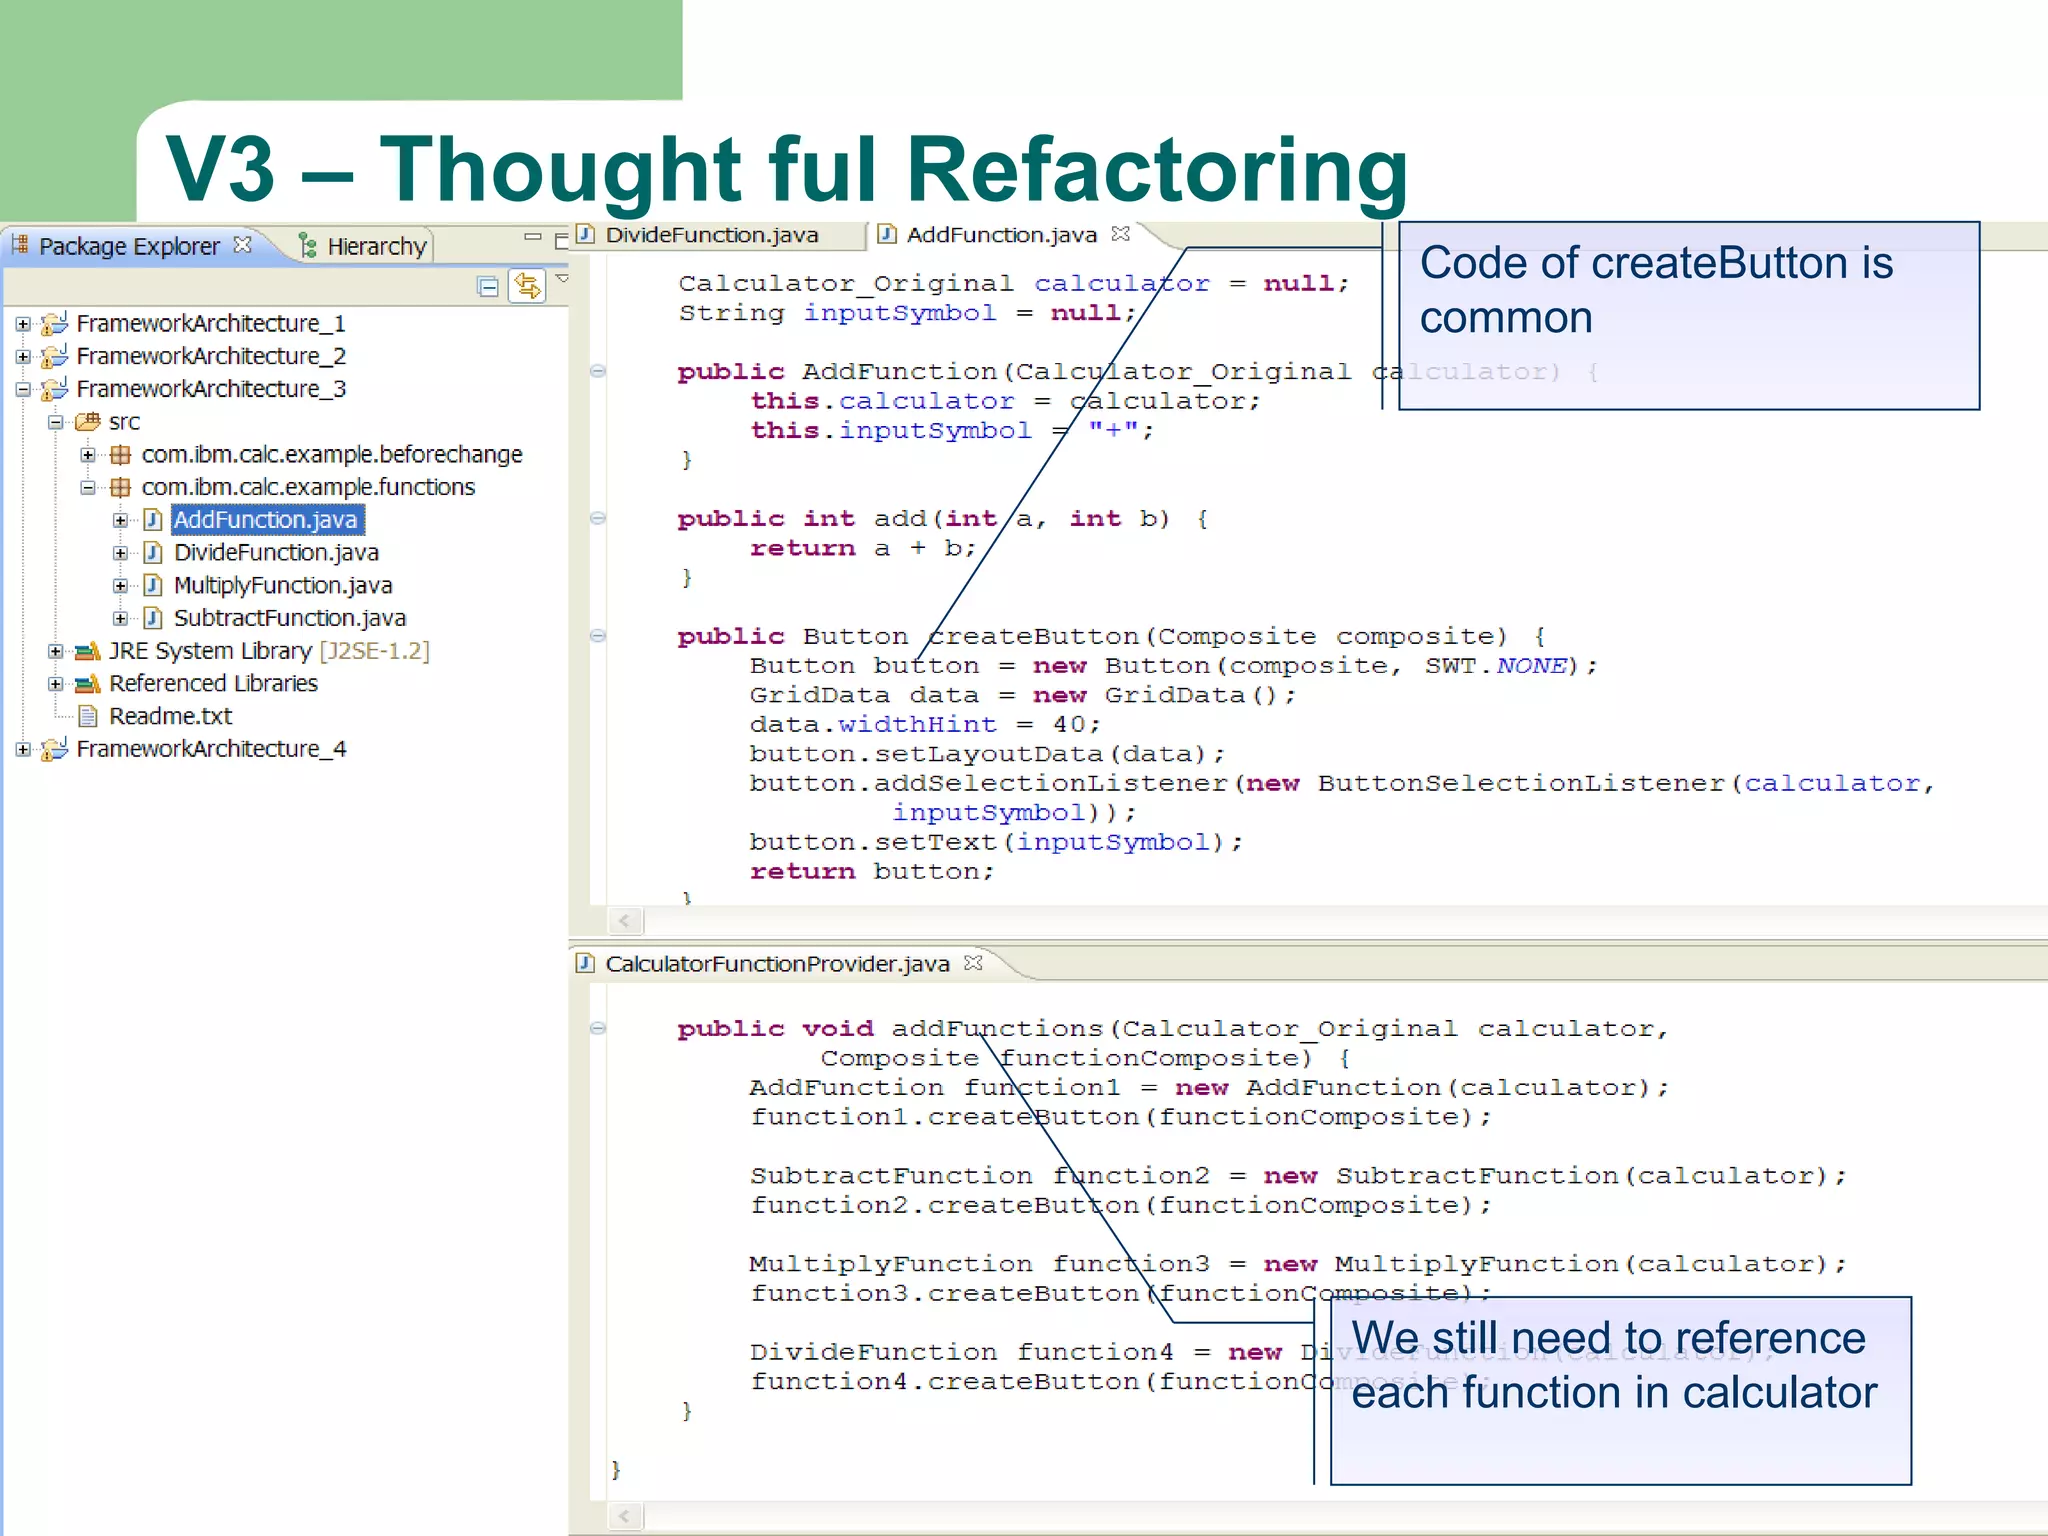Minimize the Package Explorer panel
Screen dimensions: 2048x1536
coord(532,237)
